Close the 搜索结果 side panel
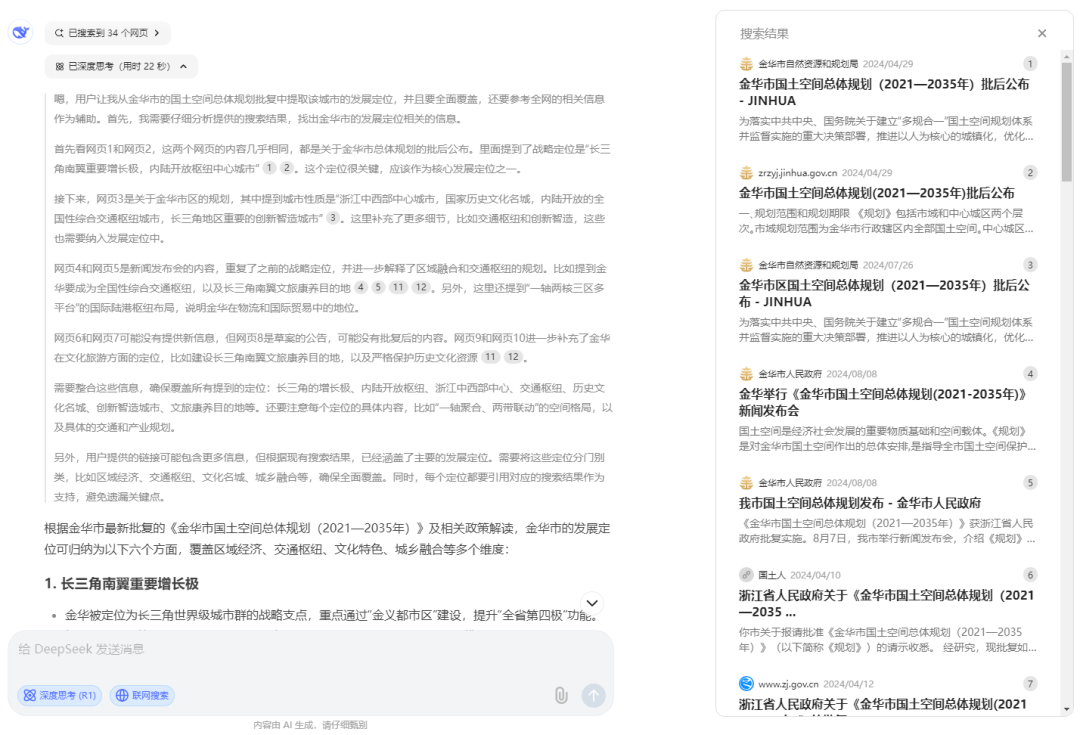1080x735 pixels. [x=1041, y=33]
